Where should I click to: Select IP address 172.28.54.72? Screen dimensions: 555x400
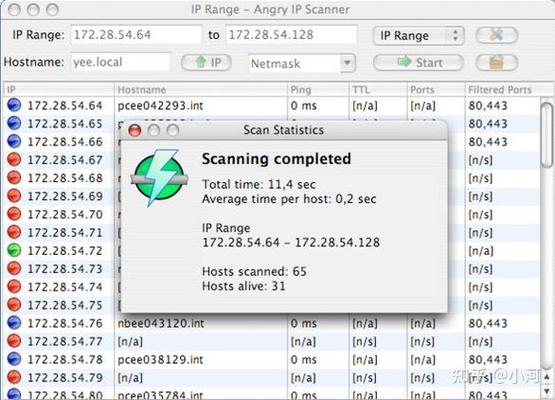pos(65,251)
